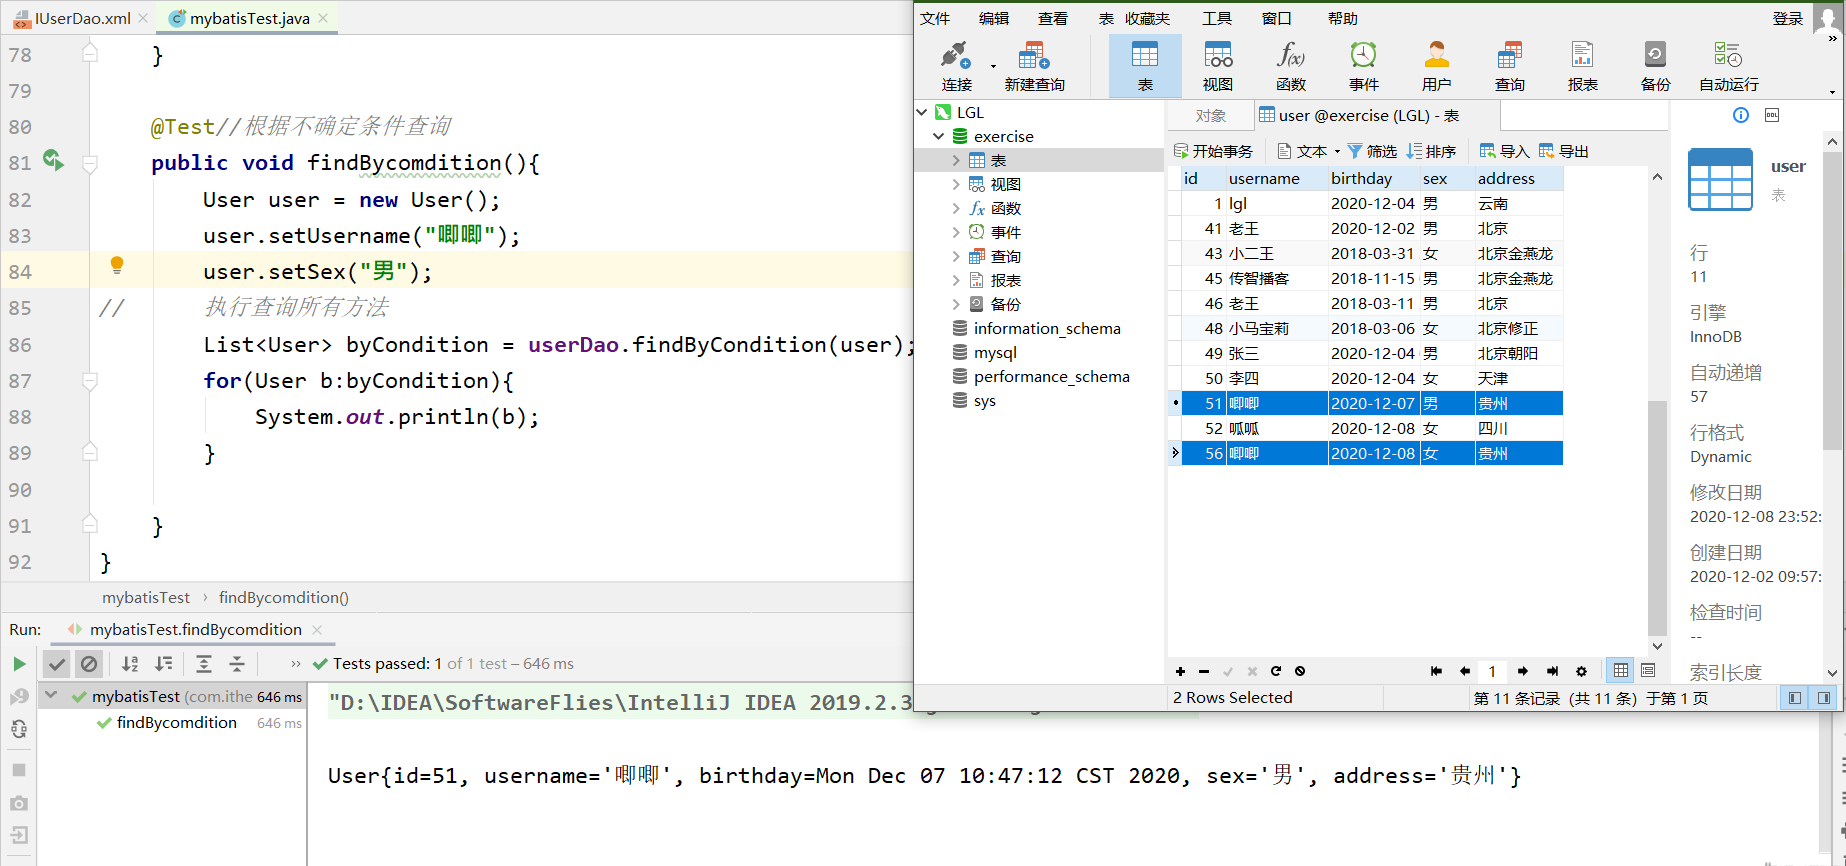Click the page number input field
Screen dimensions: 1846x866
1492,671
